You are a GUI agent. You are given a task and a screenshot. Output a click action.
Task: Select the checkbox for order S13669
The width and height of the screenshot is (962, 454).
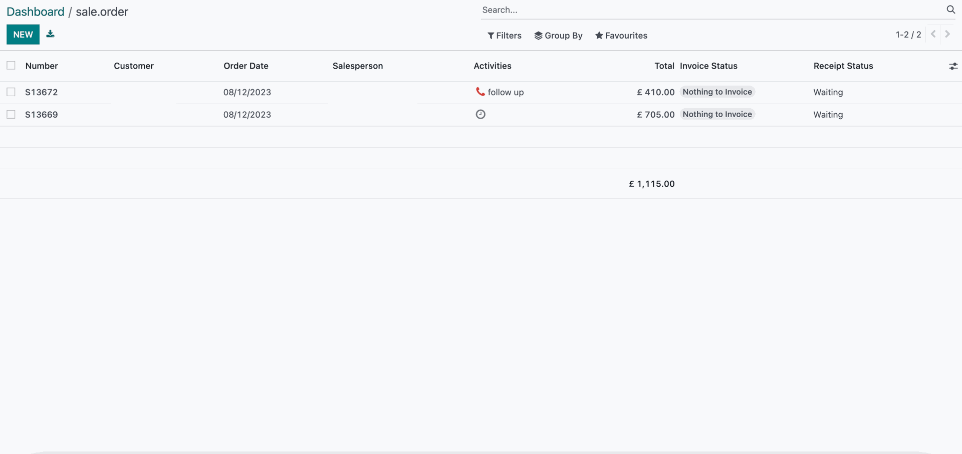[10, 115]
